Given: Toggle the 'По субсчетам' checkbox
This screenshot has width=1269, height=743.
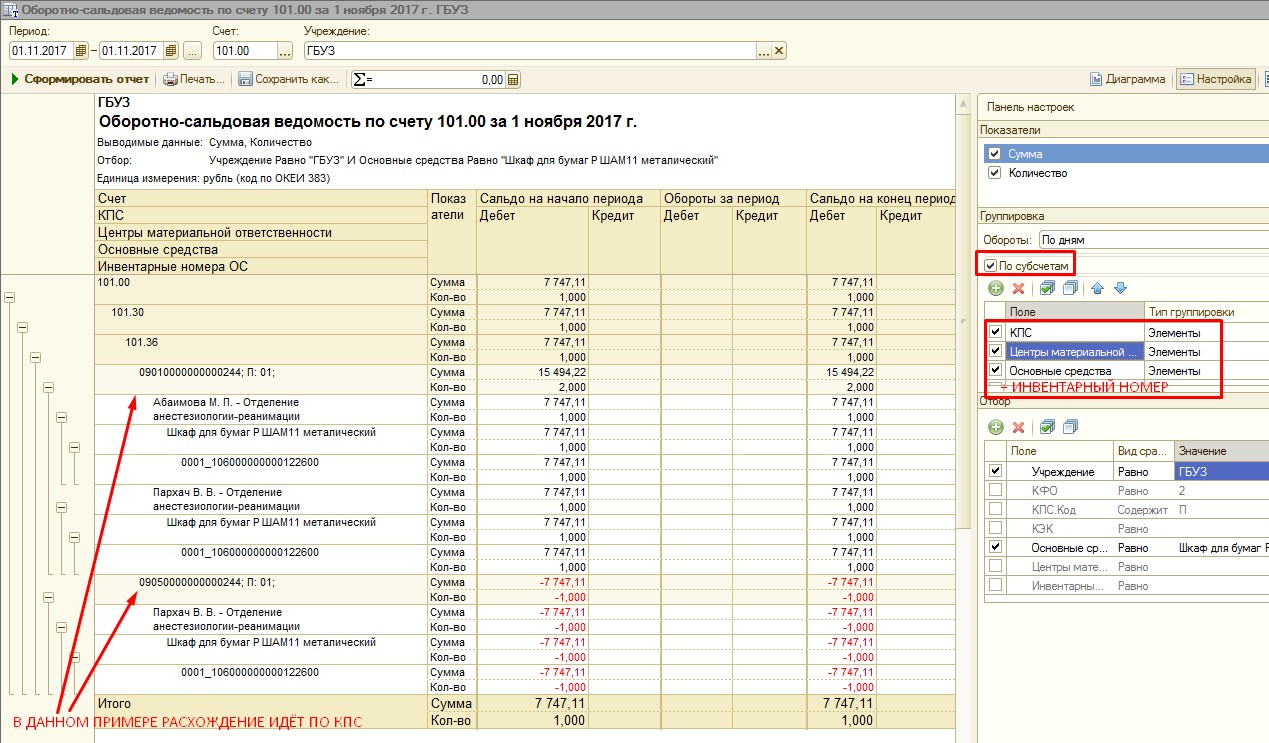Looking at the screenshot, I should (x=990, y=265).
